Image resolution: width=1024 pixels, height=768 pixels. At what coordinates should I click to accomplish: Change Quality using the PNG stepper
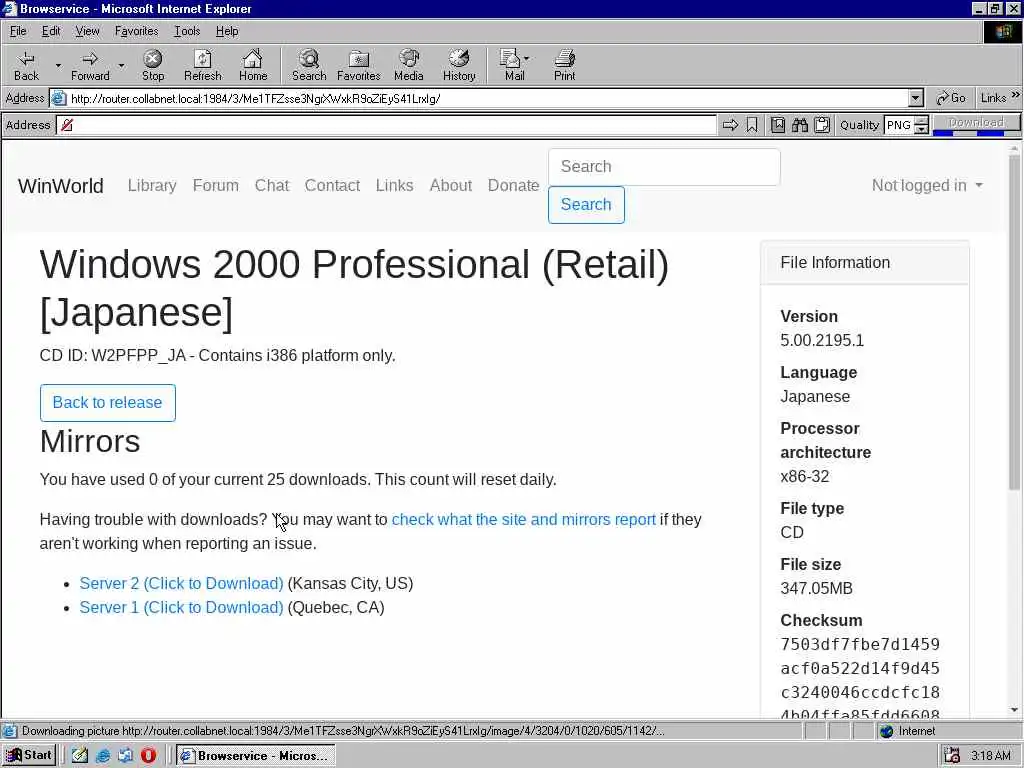click(921, 125)
